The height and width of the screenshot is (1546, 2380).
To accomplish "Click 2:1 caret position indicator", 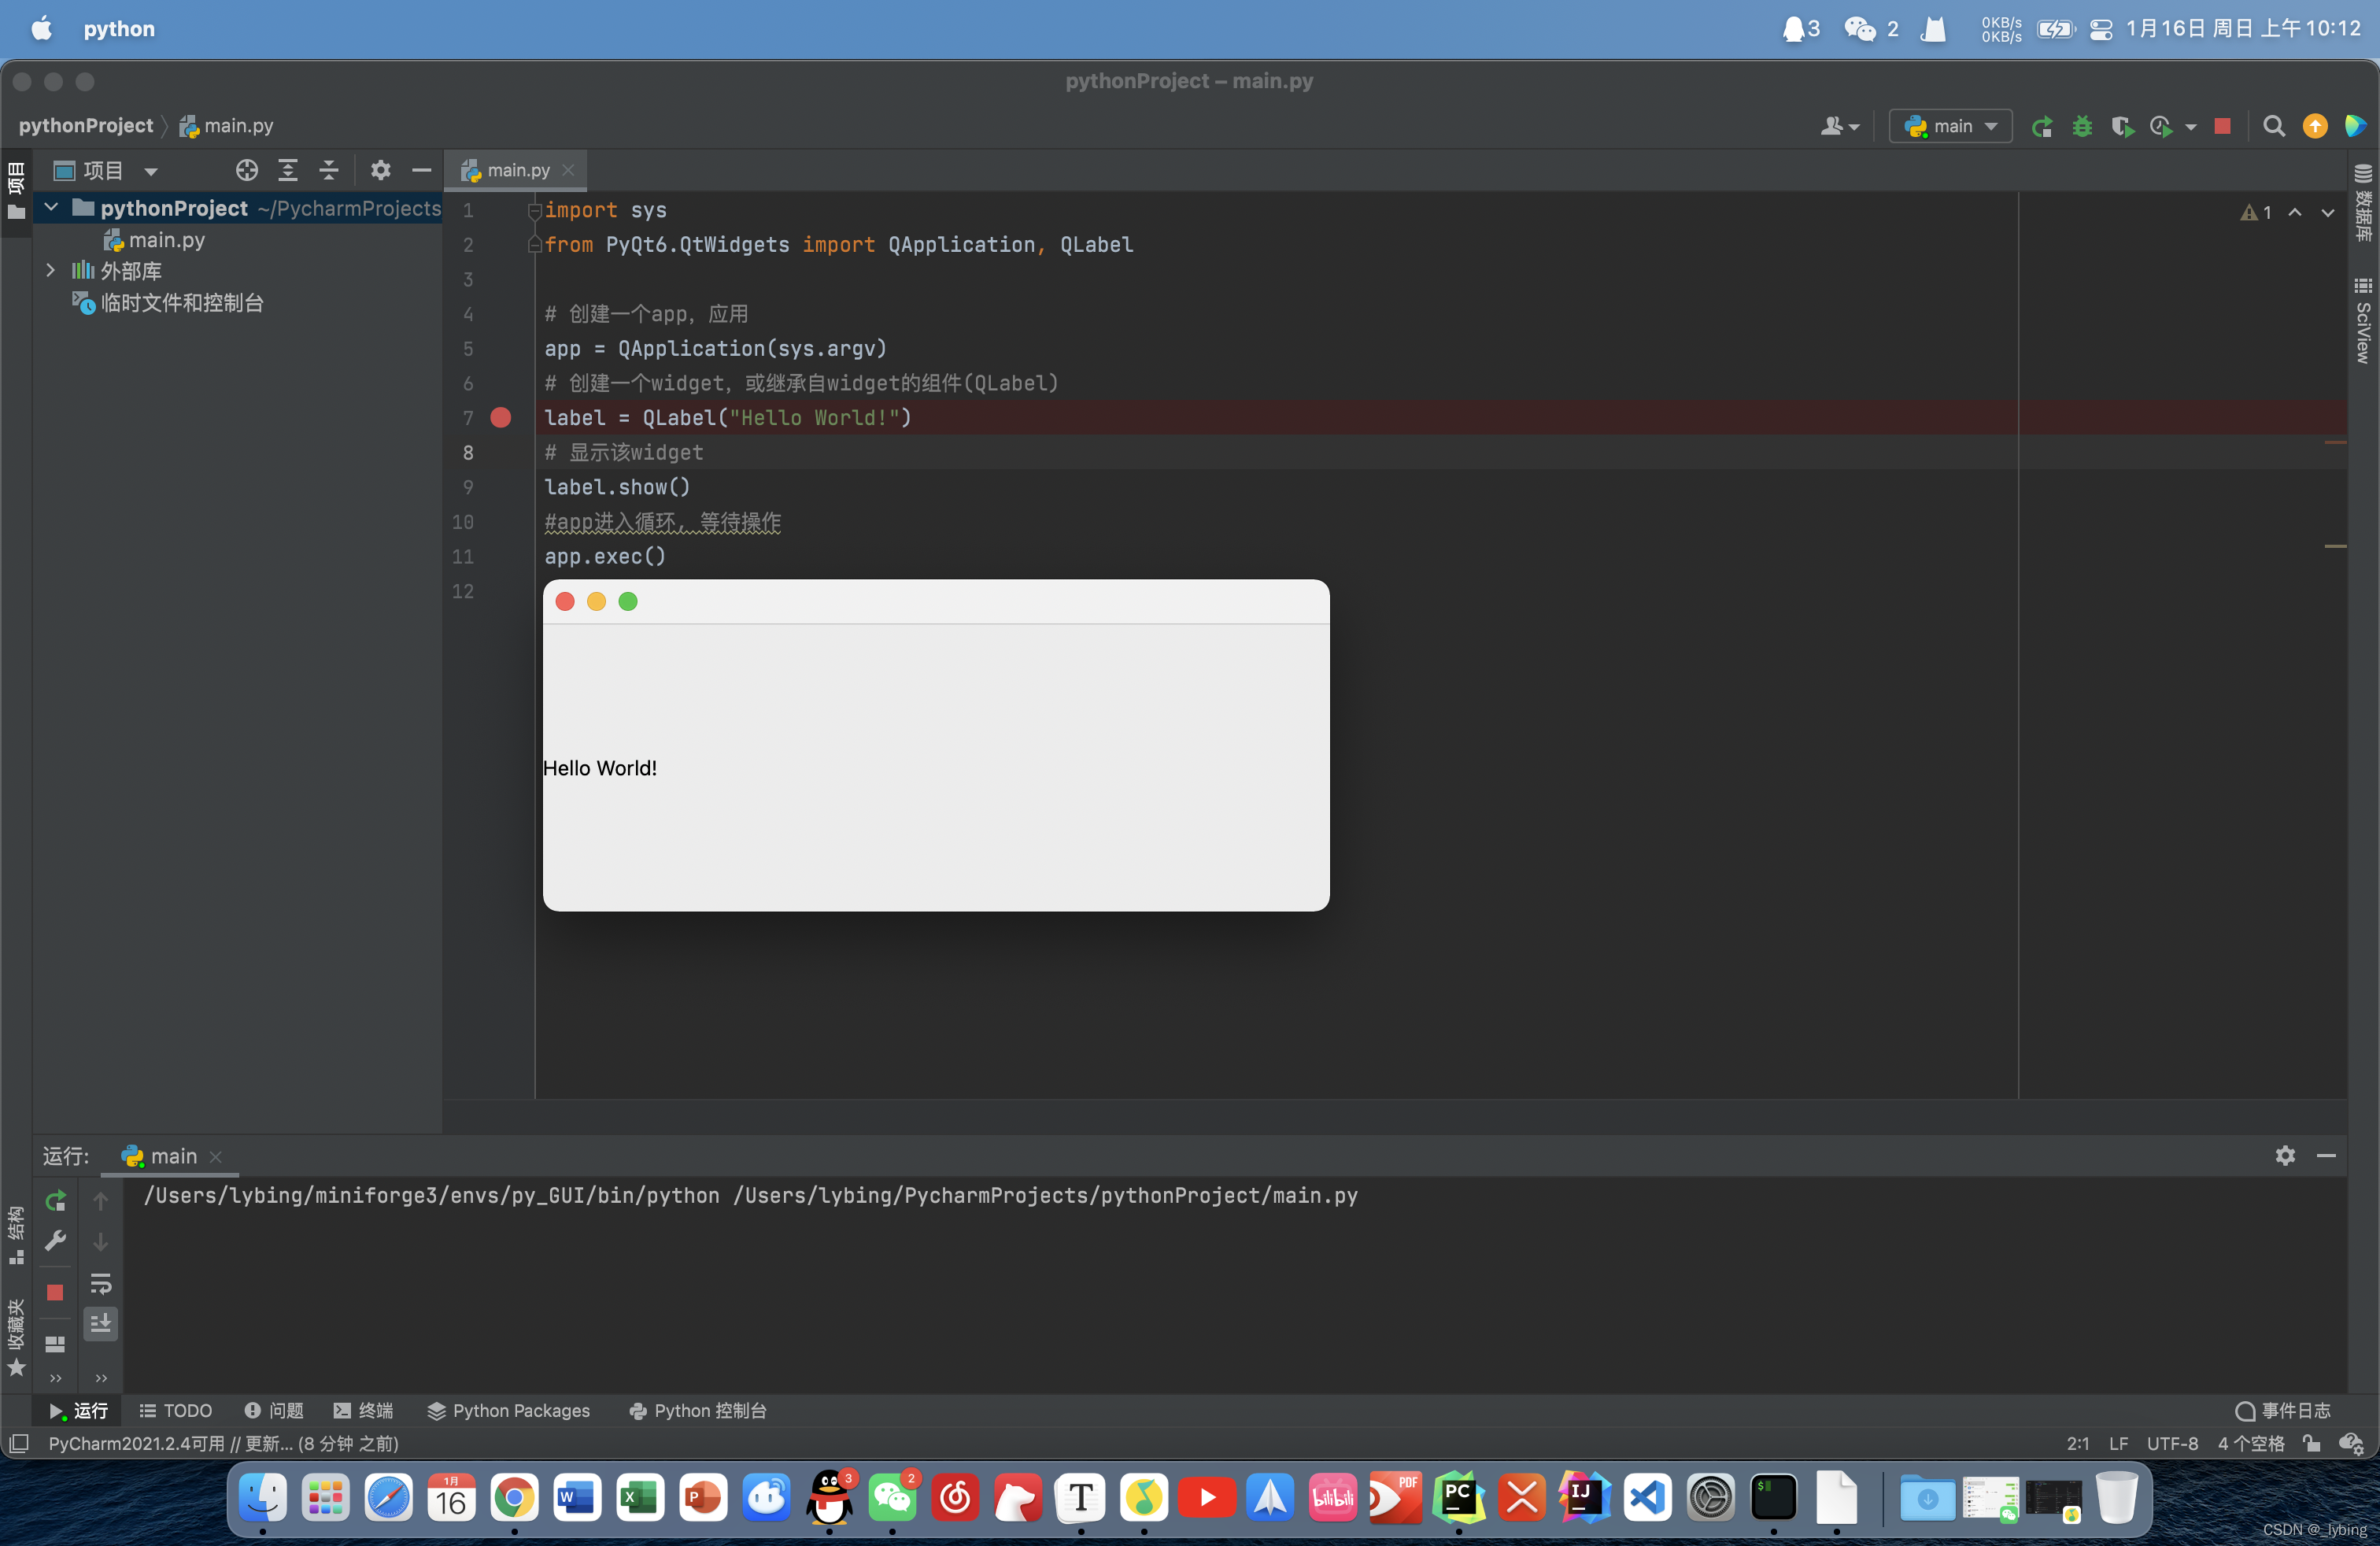I will pos(2078,1443).
